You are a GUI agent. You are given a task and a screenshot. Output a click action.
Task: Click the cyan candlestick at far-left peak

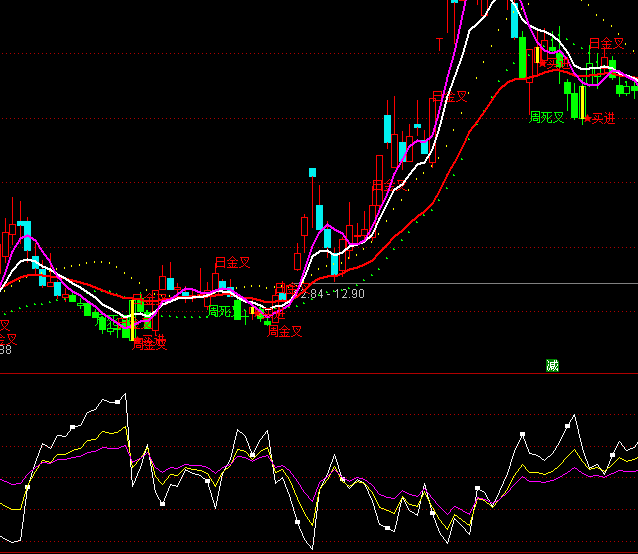click(24, 227)
